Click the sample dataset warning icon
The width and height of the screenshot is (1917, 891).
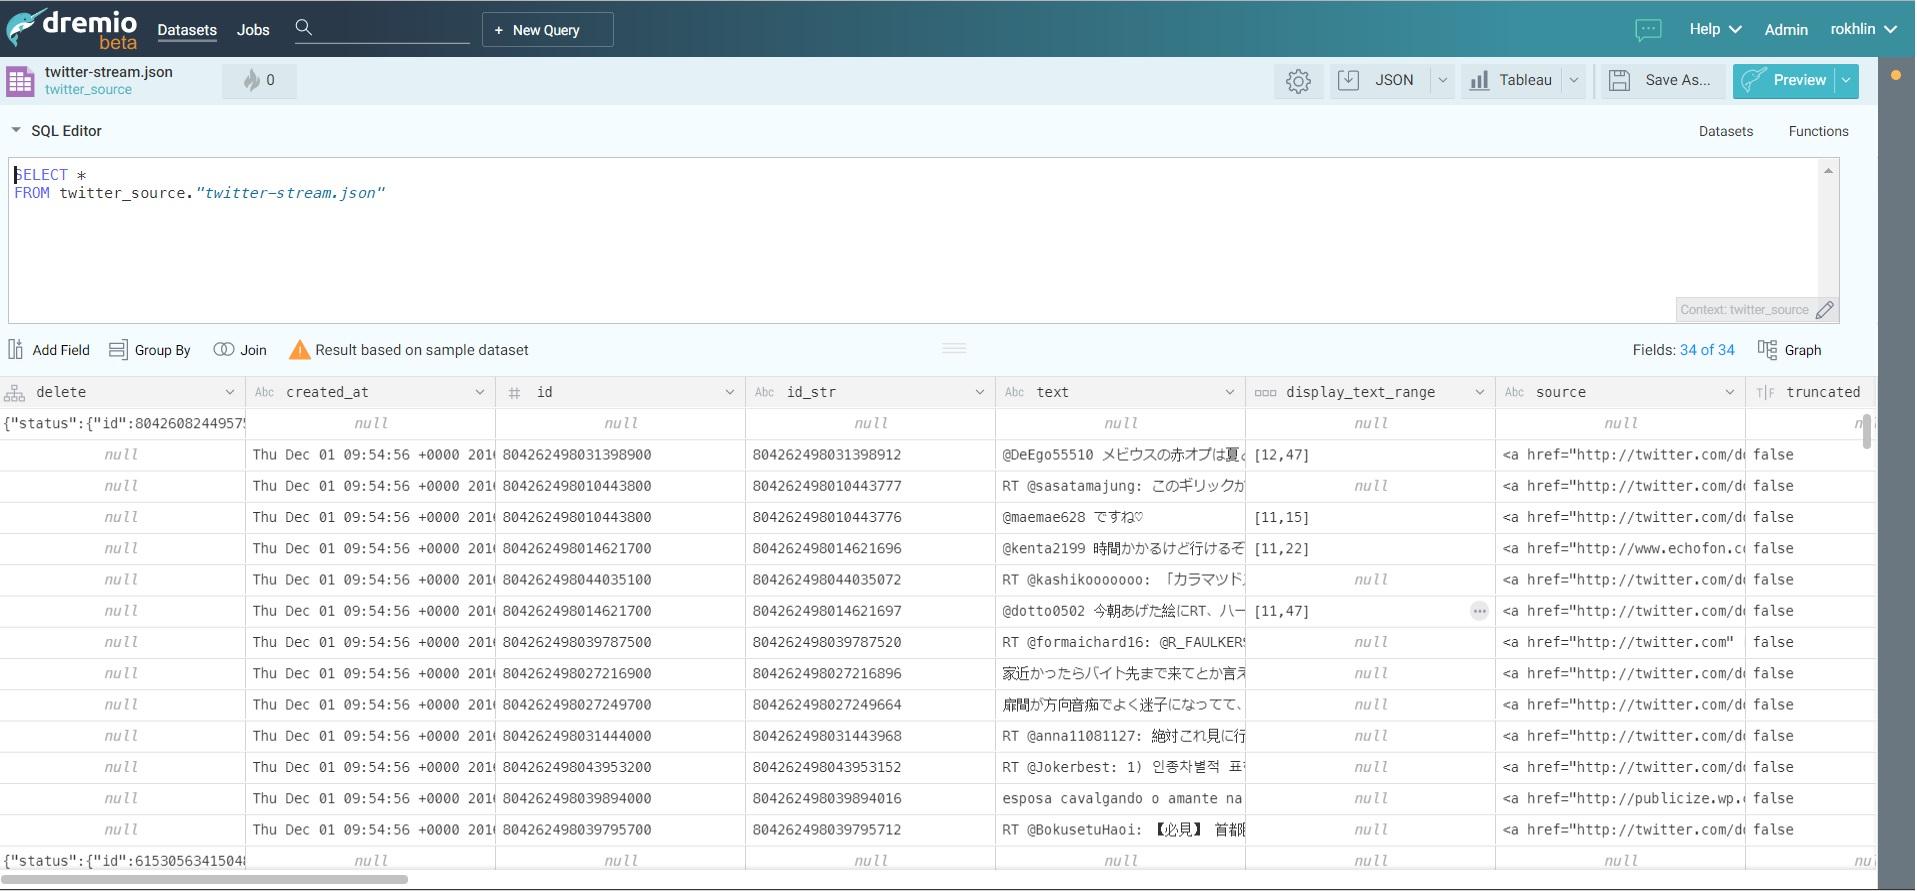point(299,350)
